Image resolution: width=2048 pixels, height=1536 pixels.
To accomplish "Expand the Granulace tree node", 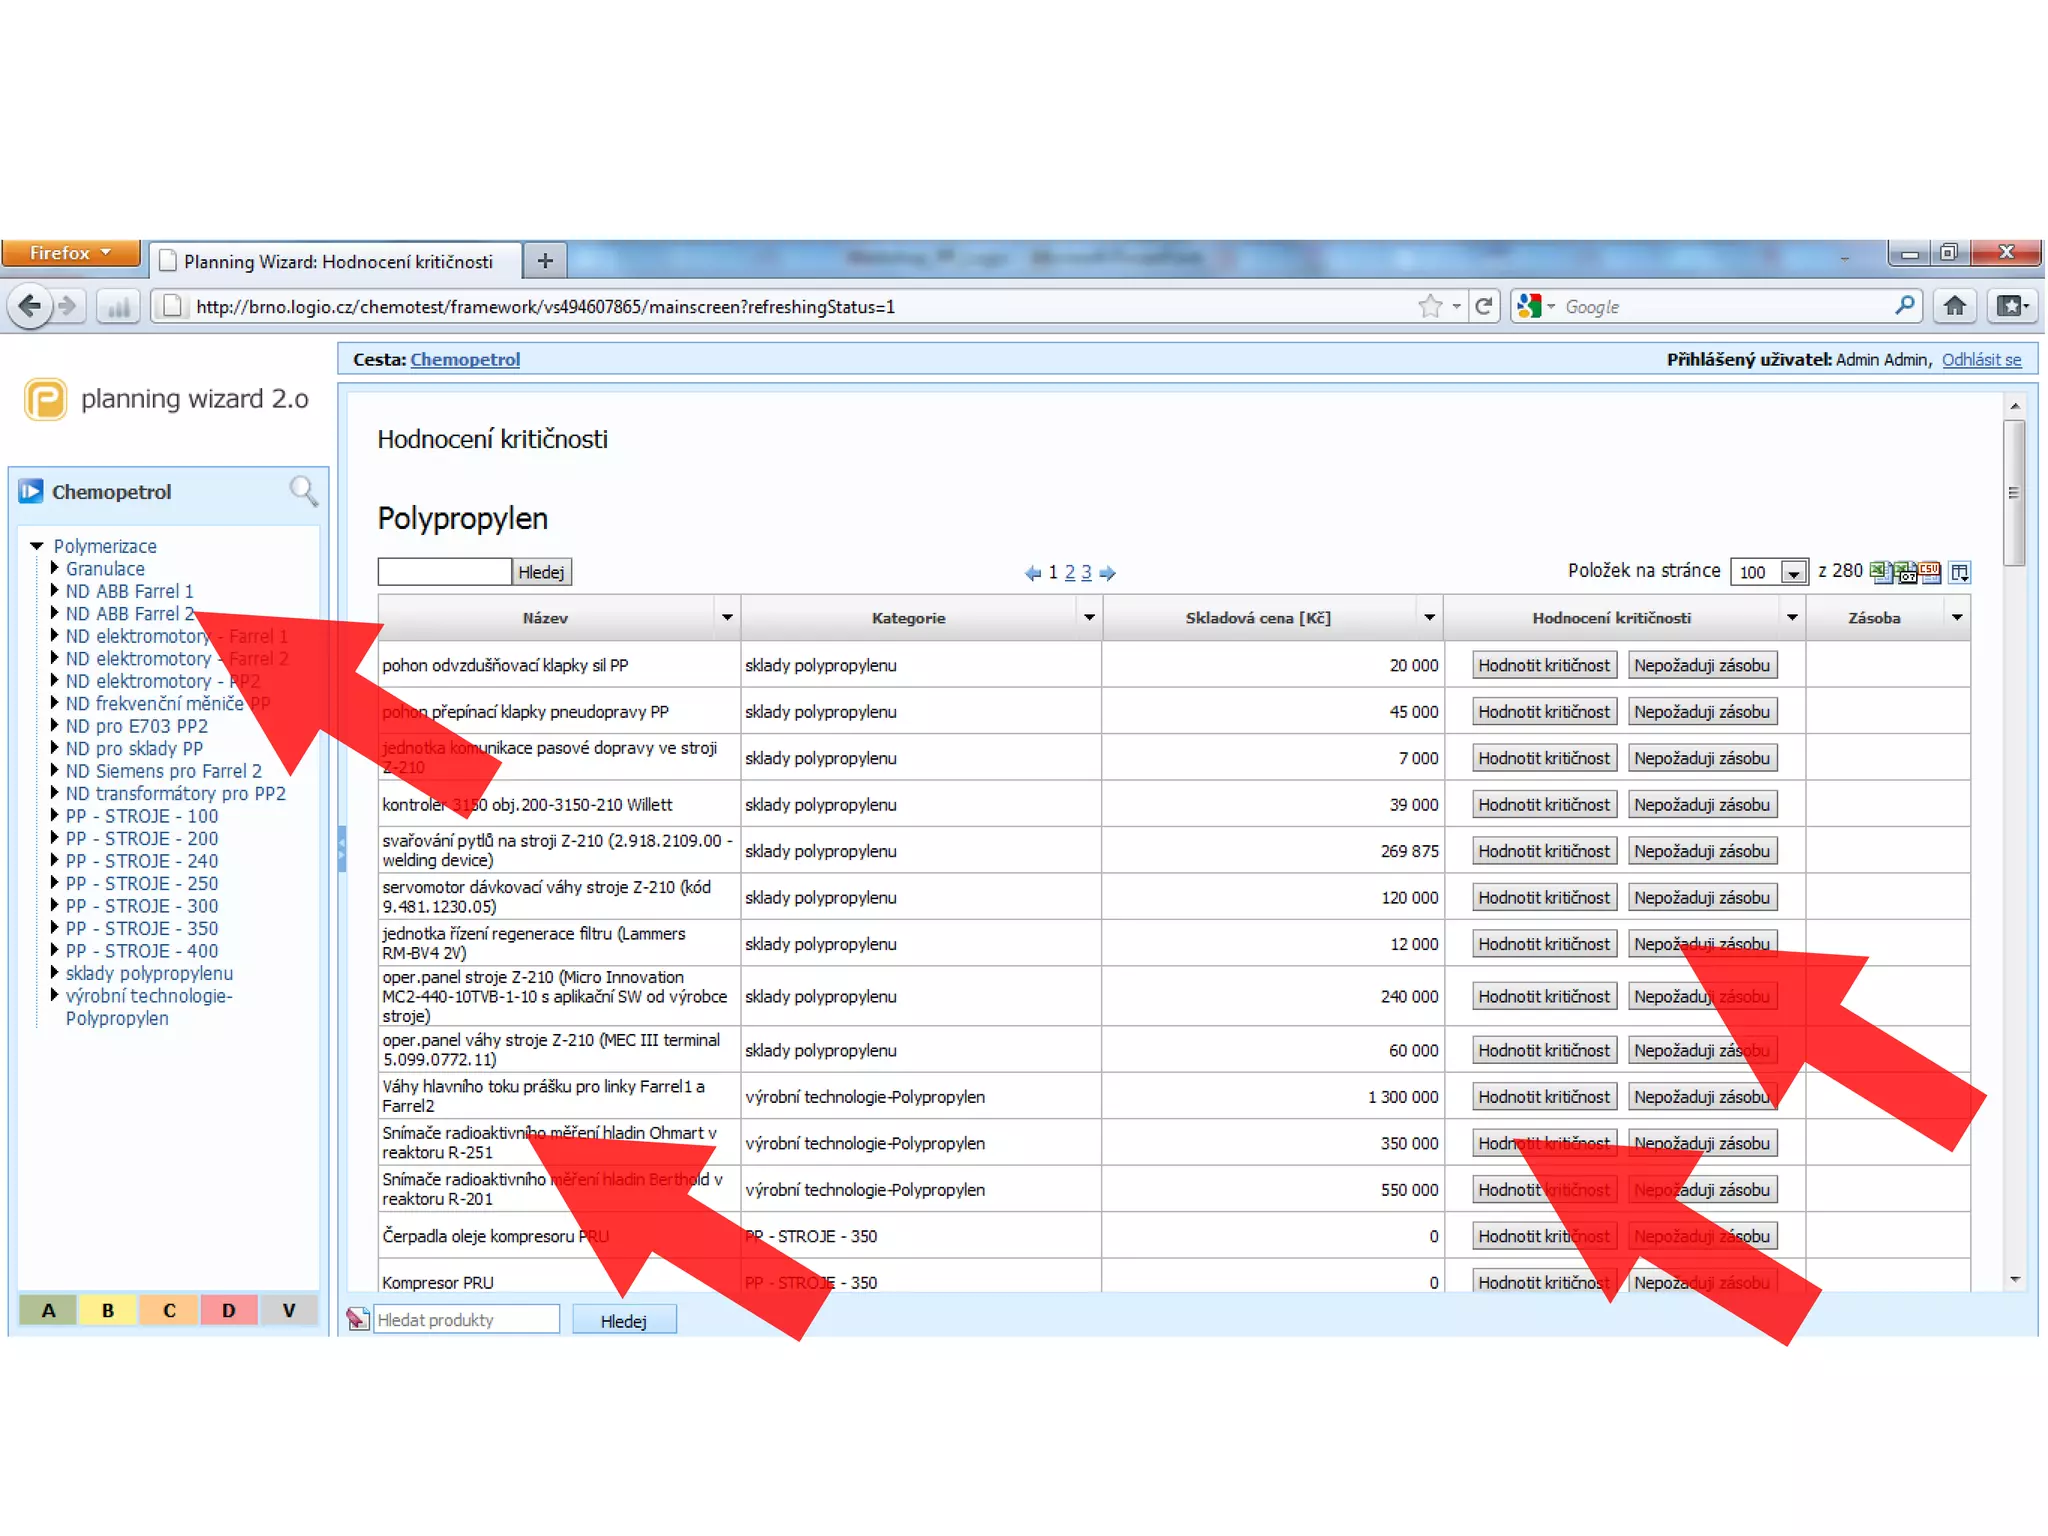I will pyautogui.click(x=55, y=568).
